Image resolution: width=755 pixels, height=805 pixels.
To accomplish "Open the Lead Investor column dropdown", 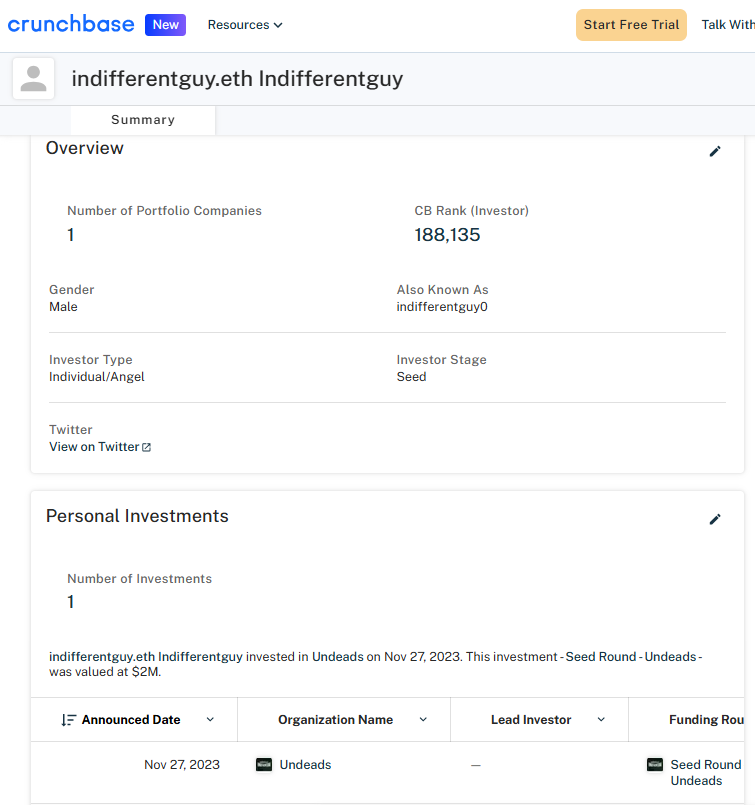I will coord(601,720).
